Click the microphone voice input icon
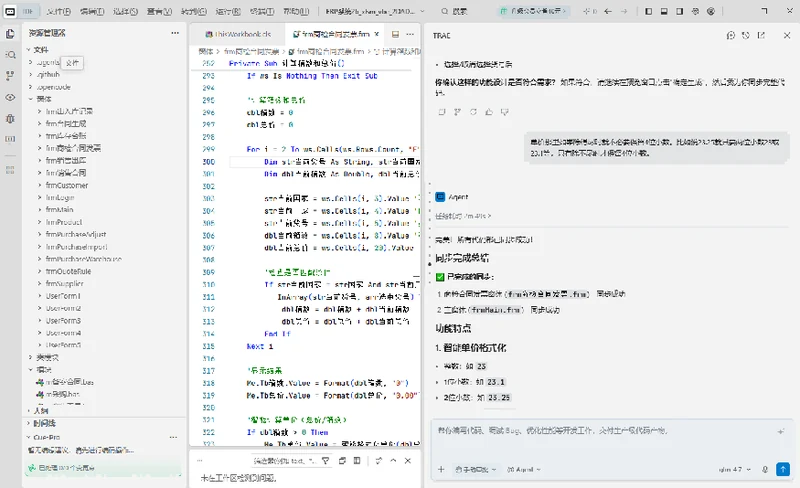The height and width of the screenshot is (488, 800). point(765,470)
